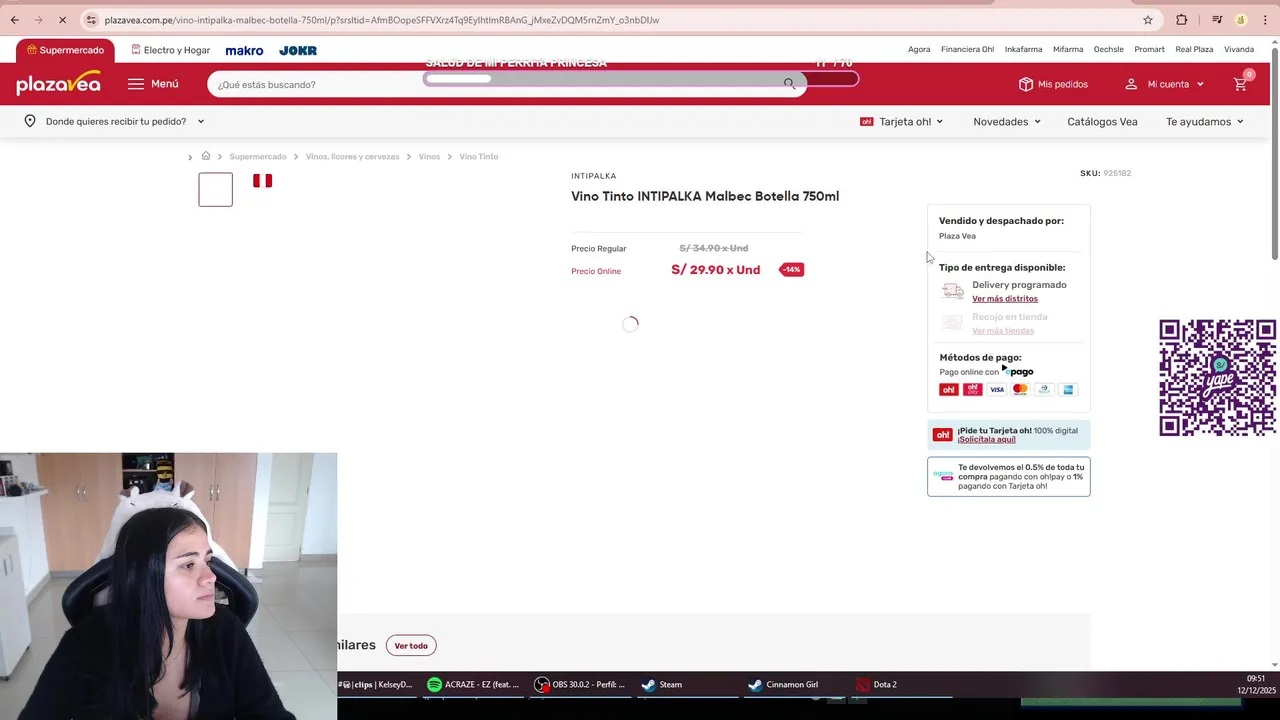Screen dimensions: 1280x720
Task: Open the browser extensions puzzle icon
Action: [1182, 20]
